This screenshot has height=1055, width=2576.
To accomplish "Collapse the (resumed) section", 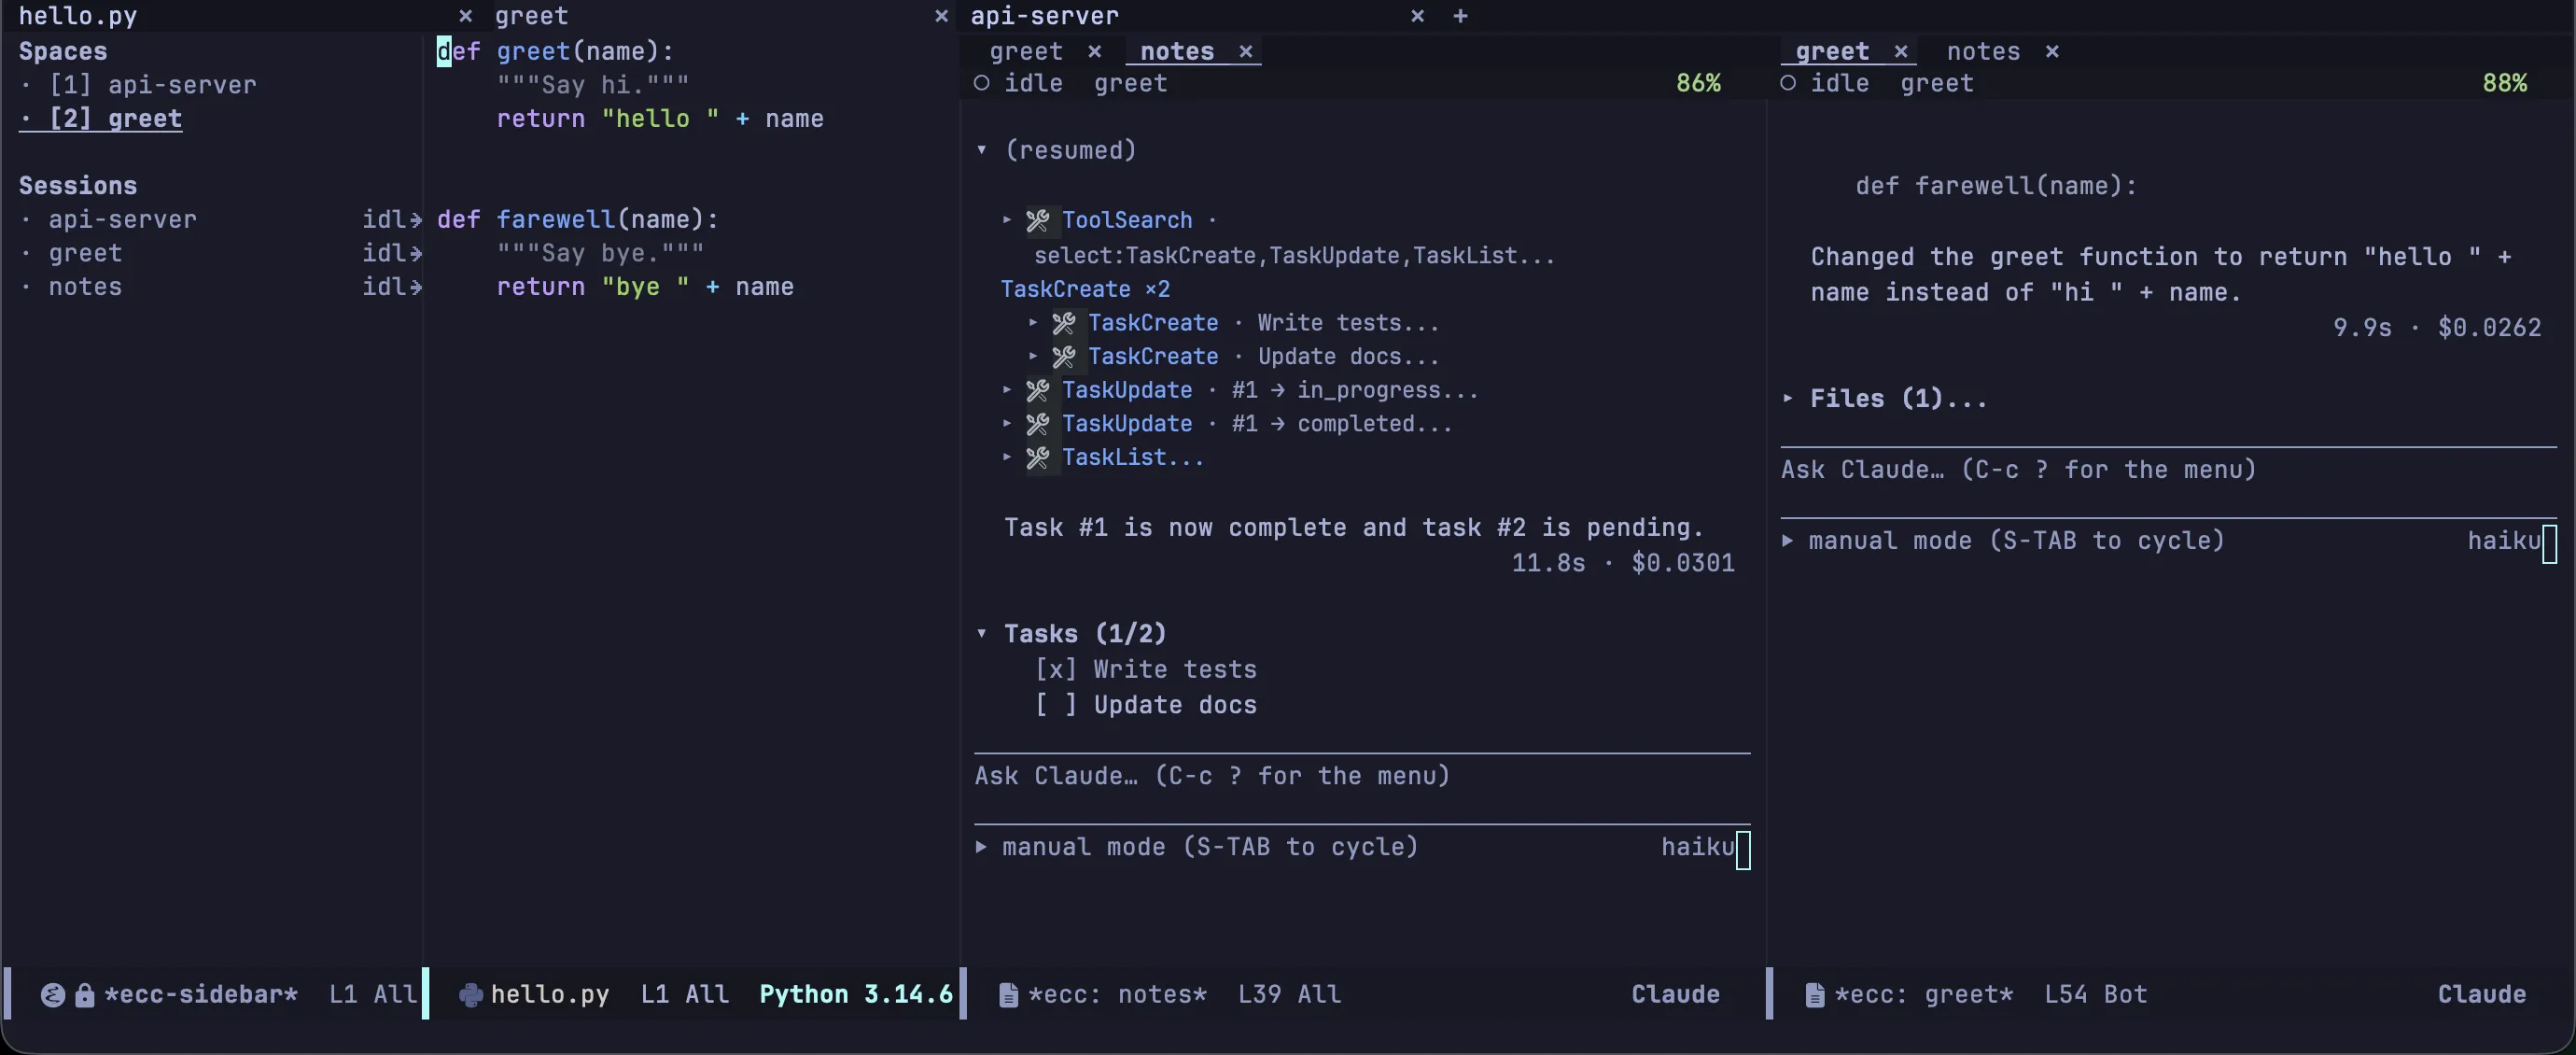I will [982, 150].
